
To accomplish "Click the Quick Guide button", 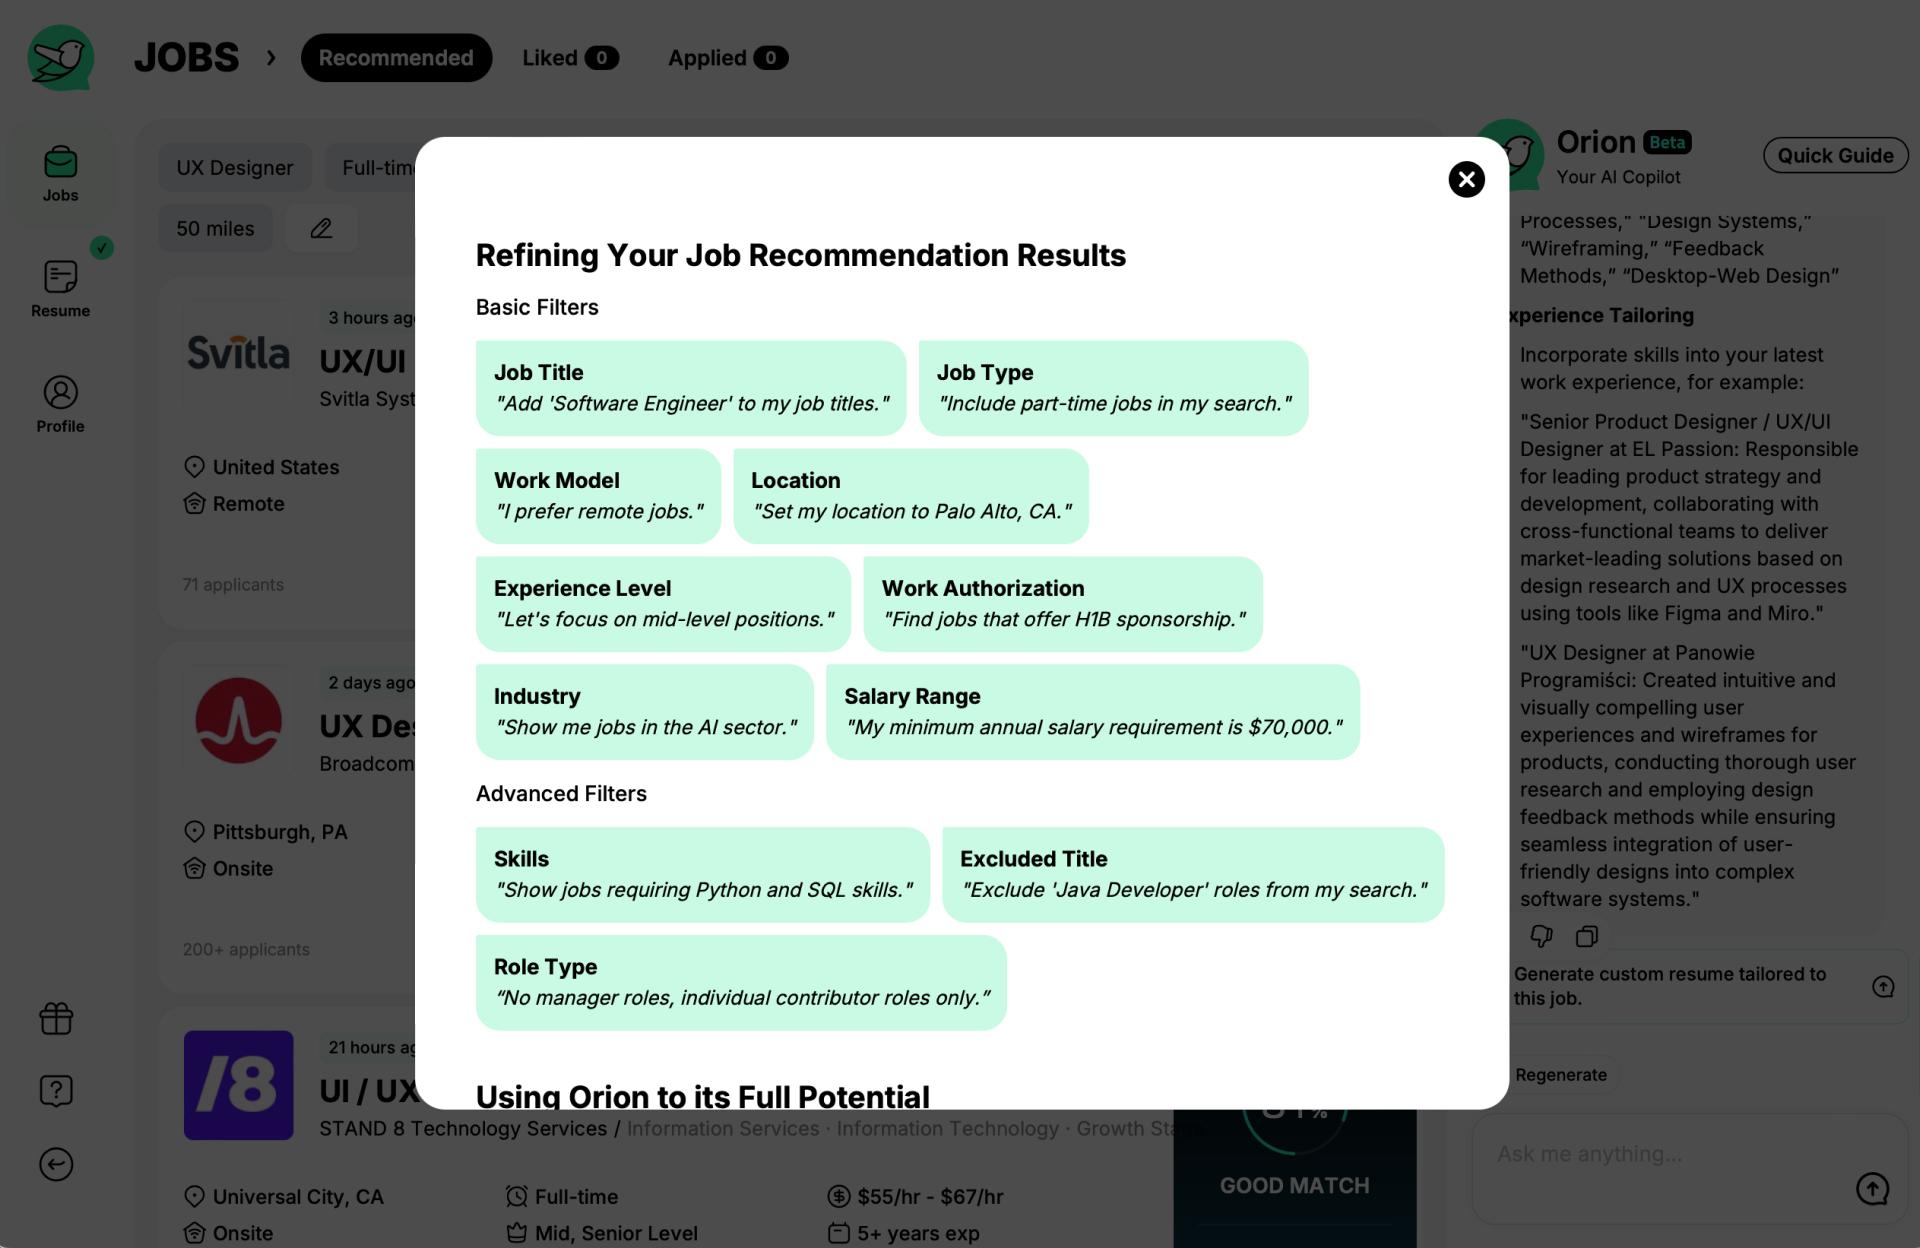I will (1835, 155).
